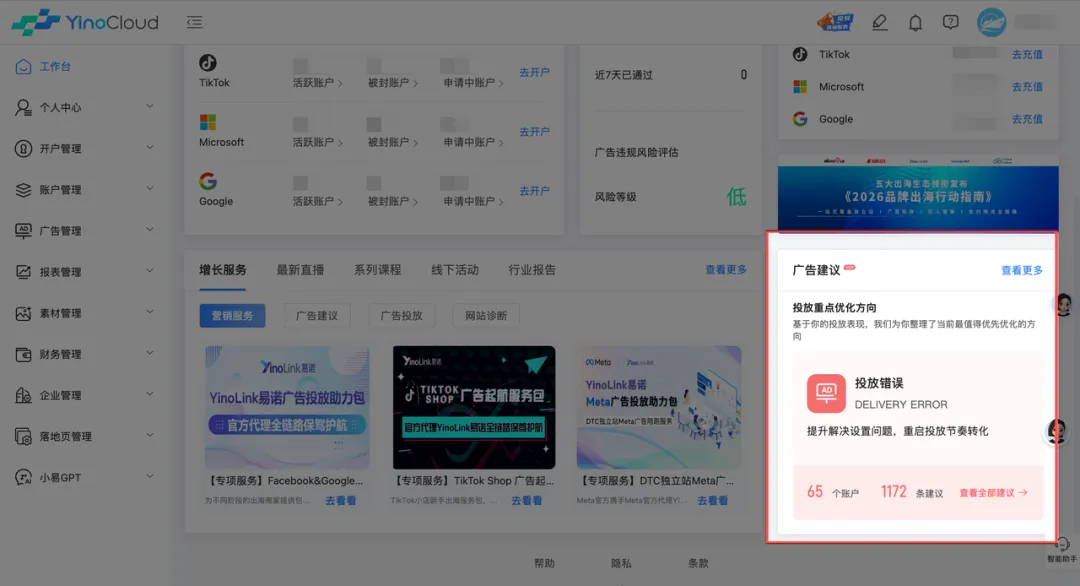
Task: Open the TikTok Shop 广告起航服务包 thumbnail
Action: (x=474, y=408)
